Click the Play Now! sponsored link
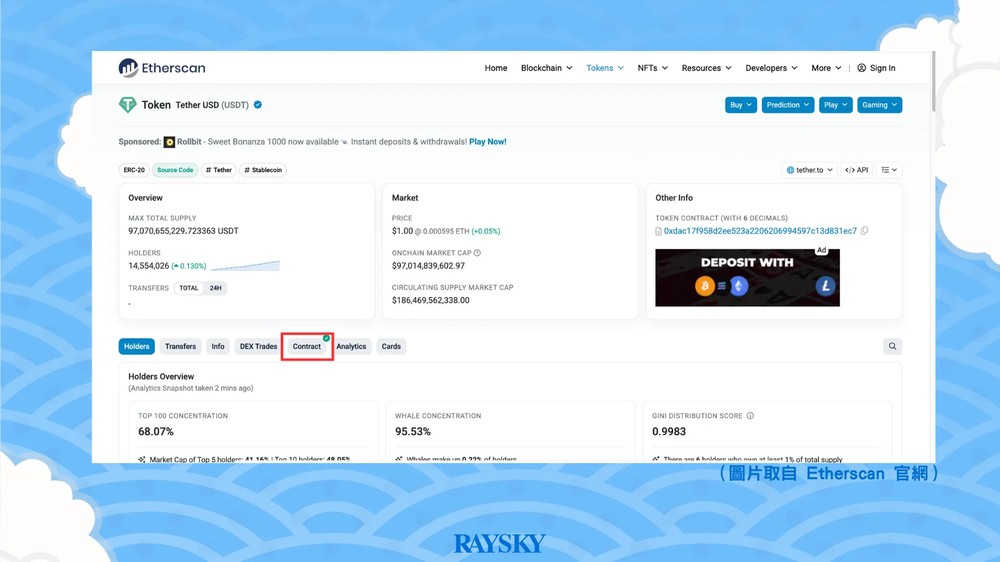The image size is (1000, 562). click(488, 142)
